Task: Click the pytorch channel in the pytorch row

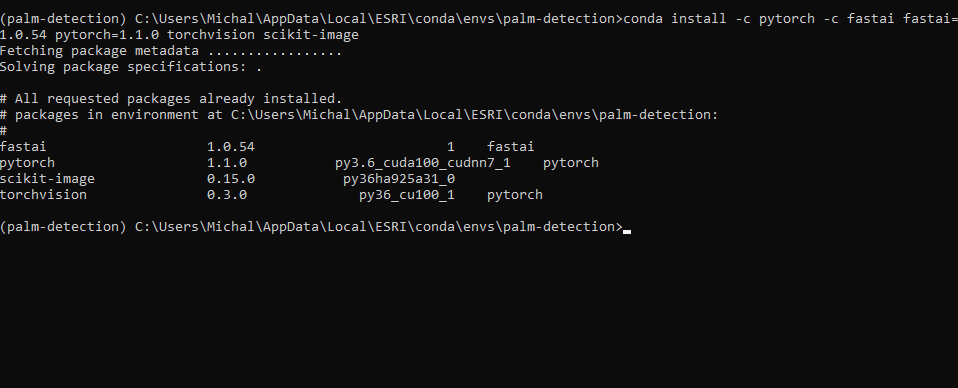Action: coord(571,163)
